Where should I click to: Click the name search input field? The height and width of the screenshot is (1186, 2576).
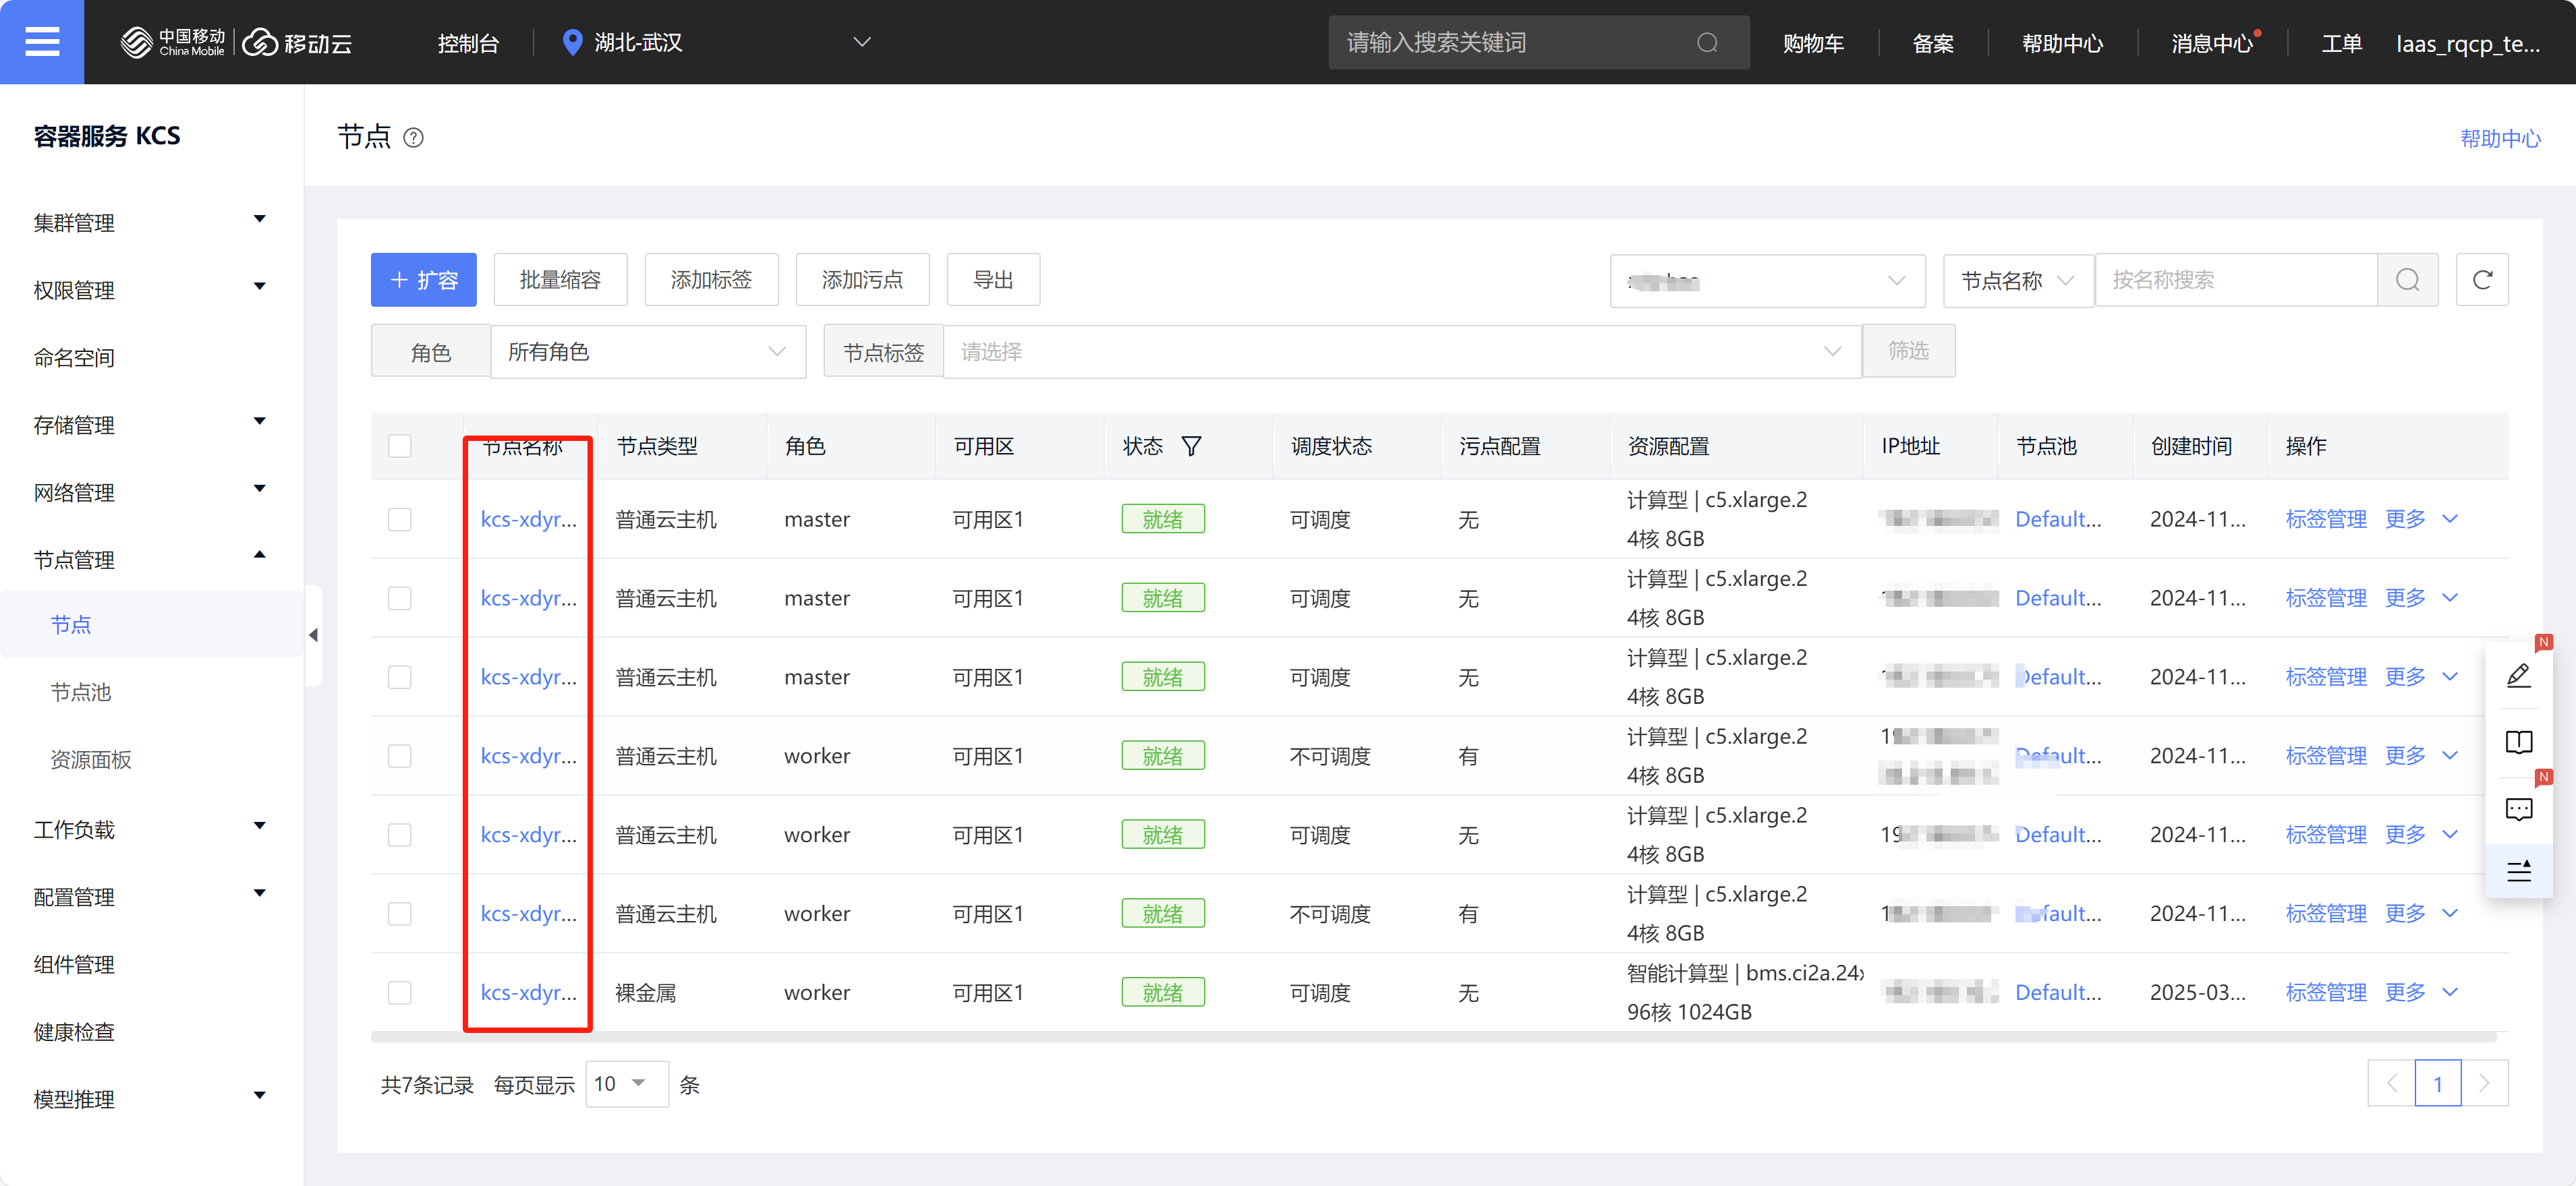[2230, 280]
